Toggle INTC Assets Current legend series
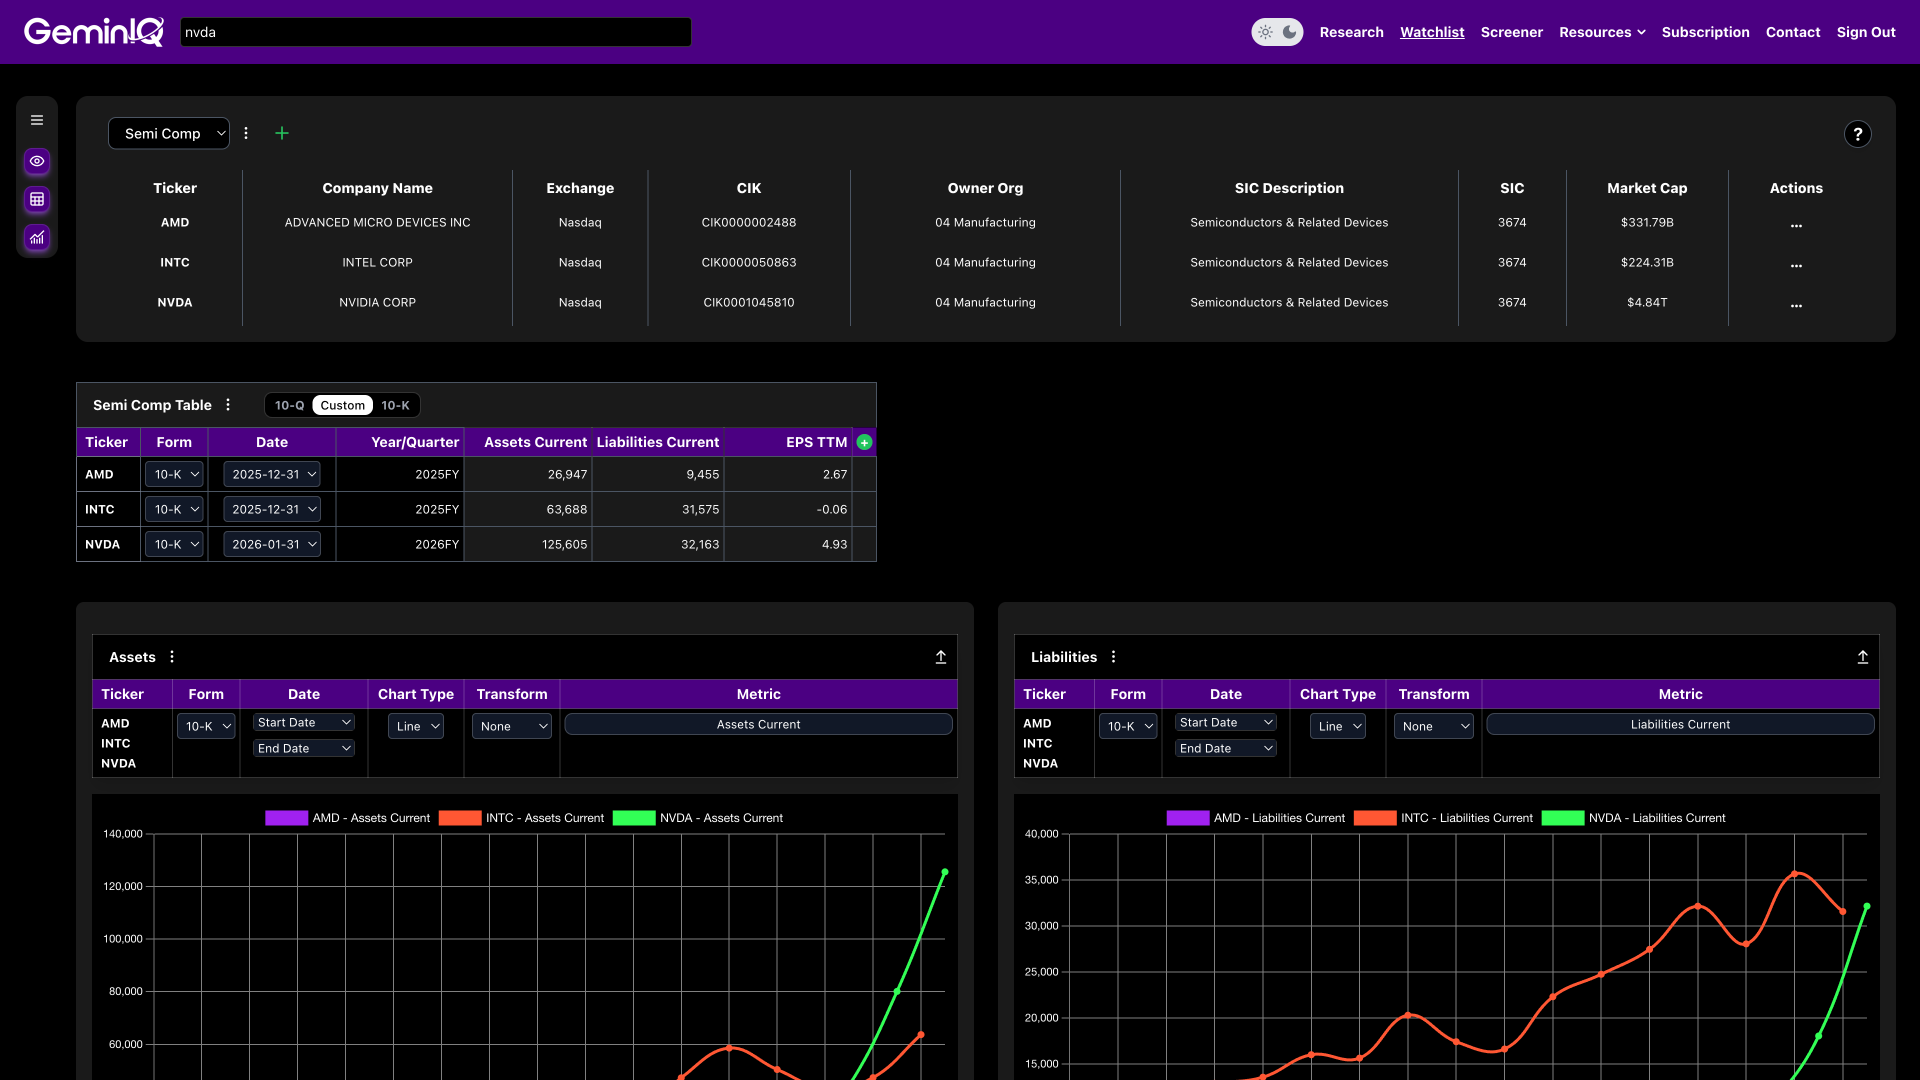 (521, 818)
